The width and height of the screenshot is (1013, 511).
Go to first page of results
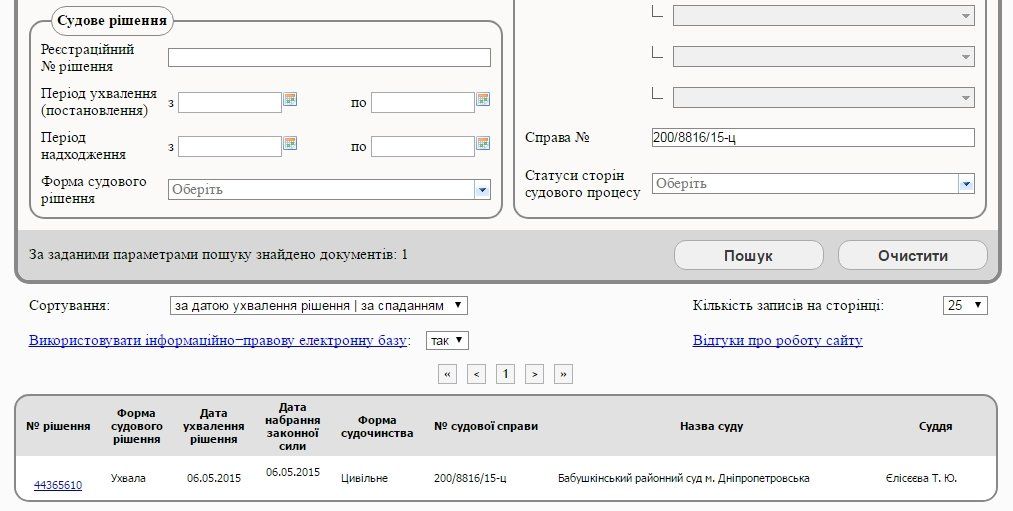click(x=447, y=374)
